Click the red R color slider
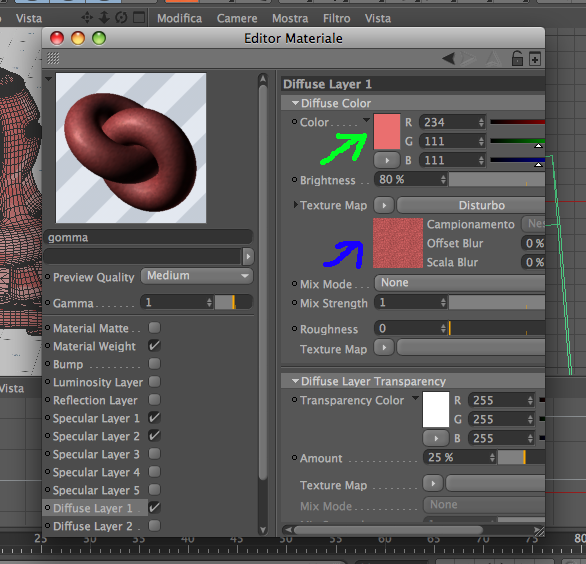The width and height of the screenshot is (586, 564). [518, 122]
